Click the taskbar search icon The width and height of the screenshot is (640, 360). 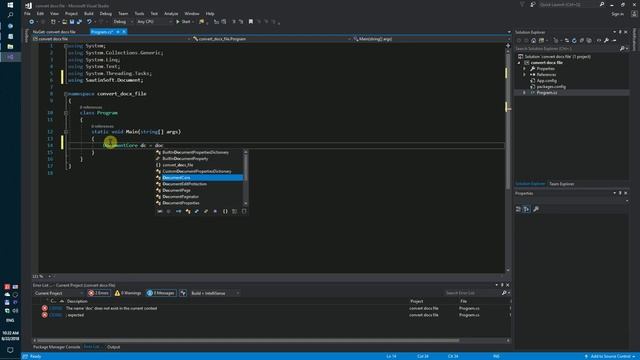point(10,15)
